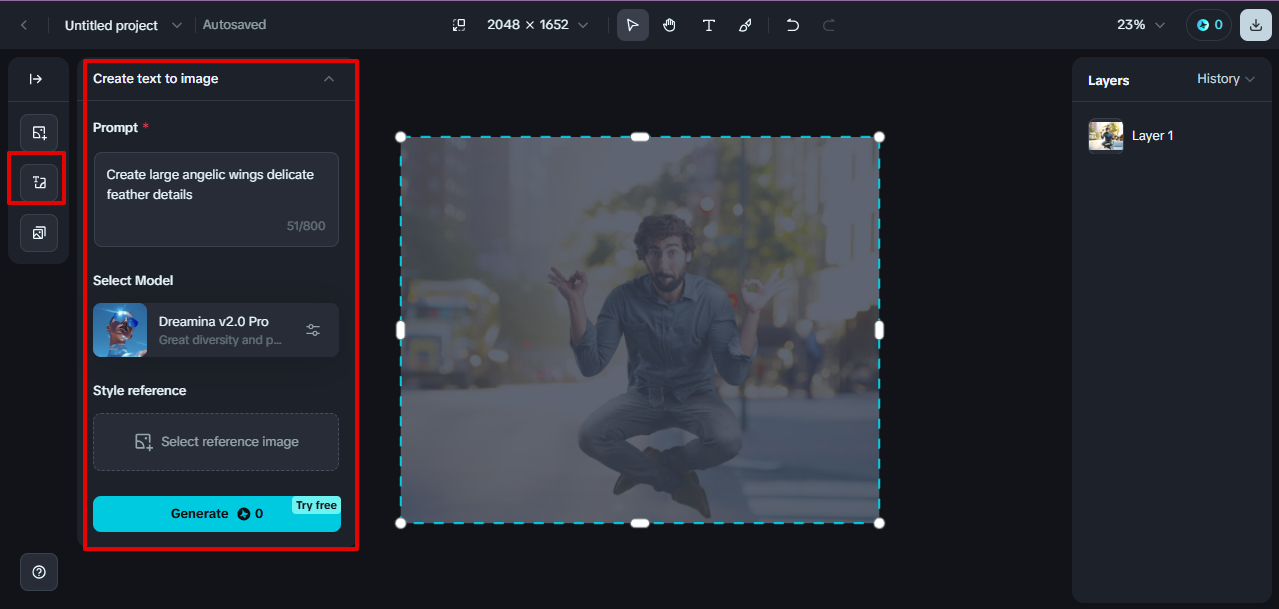Click the Try free badge

tap(316, 505)
